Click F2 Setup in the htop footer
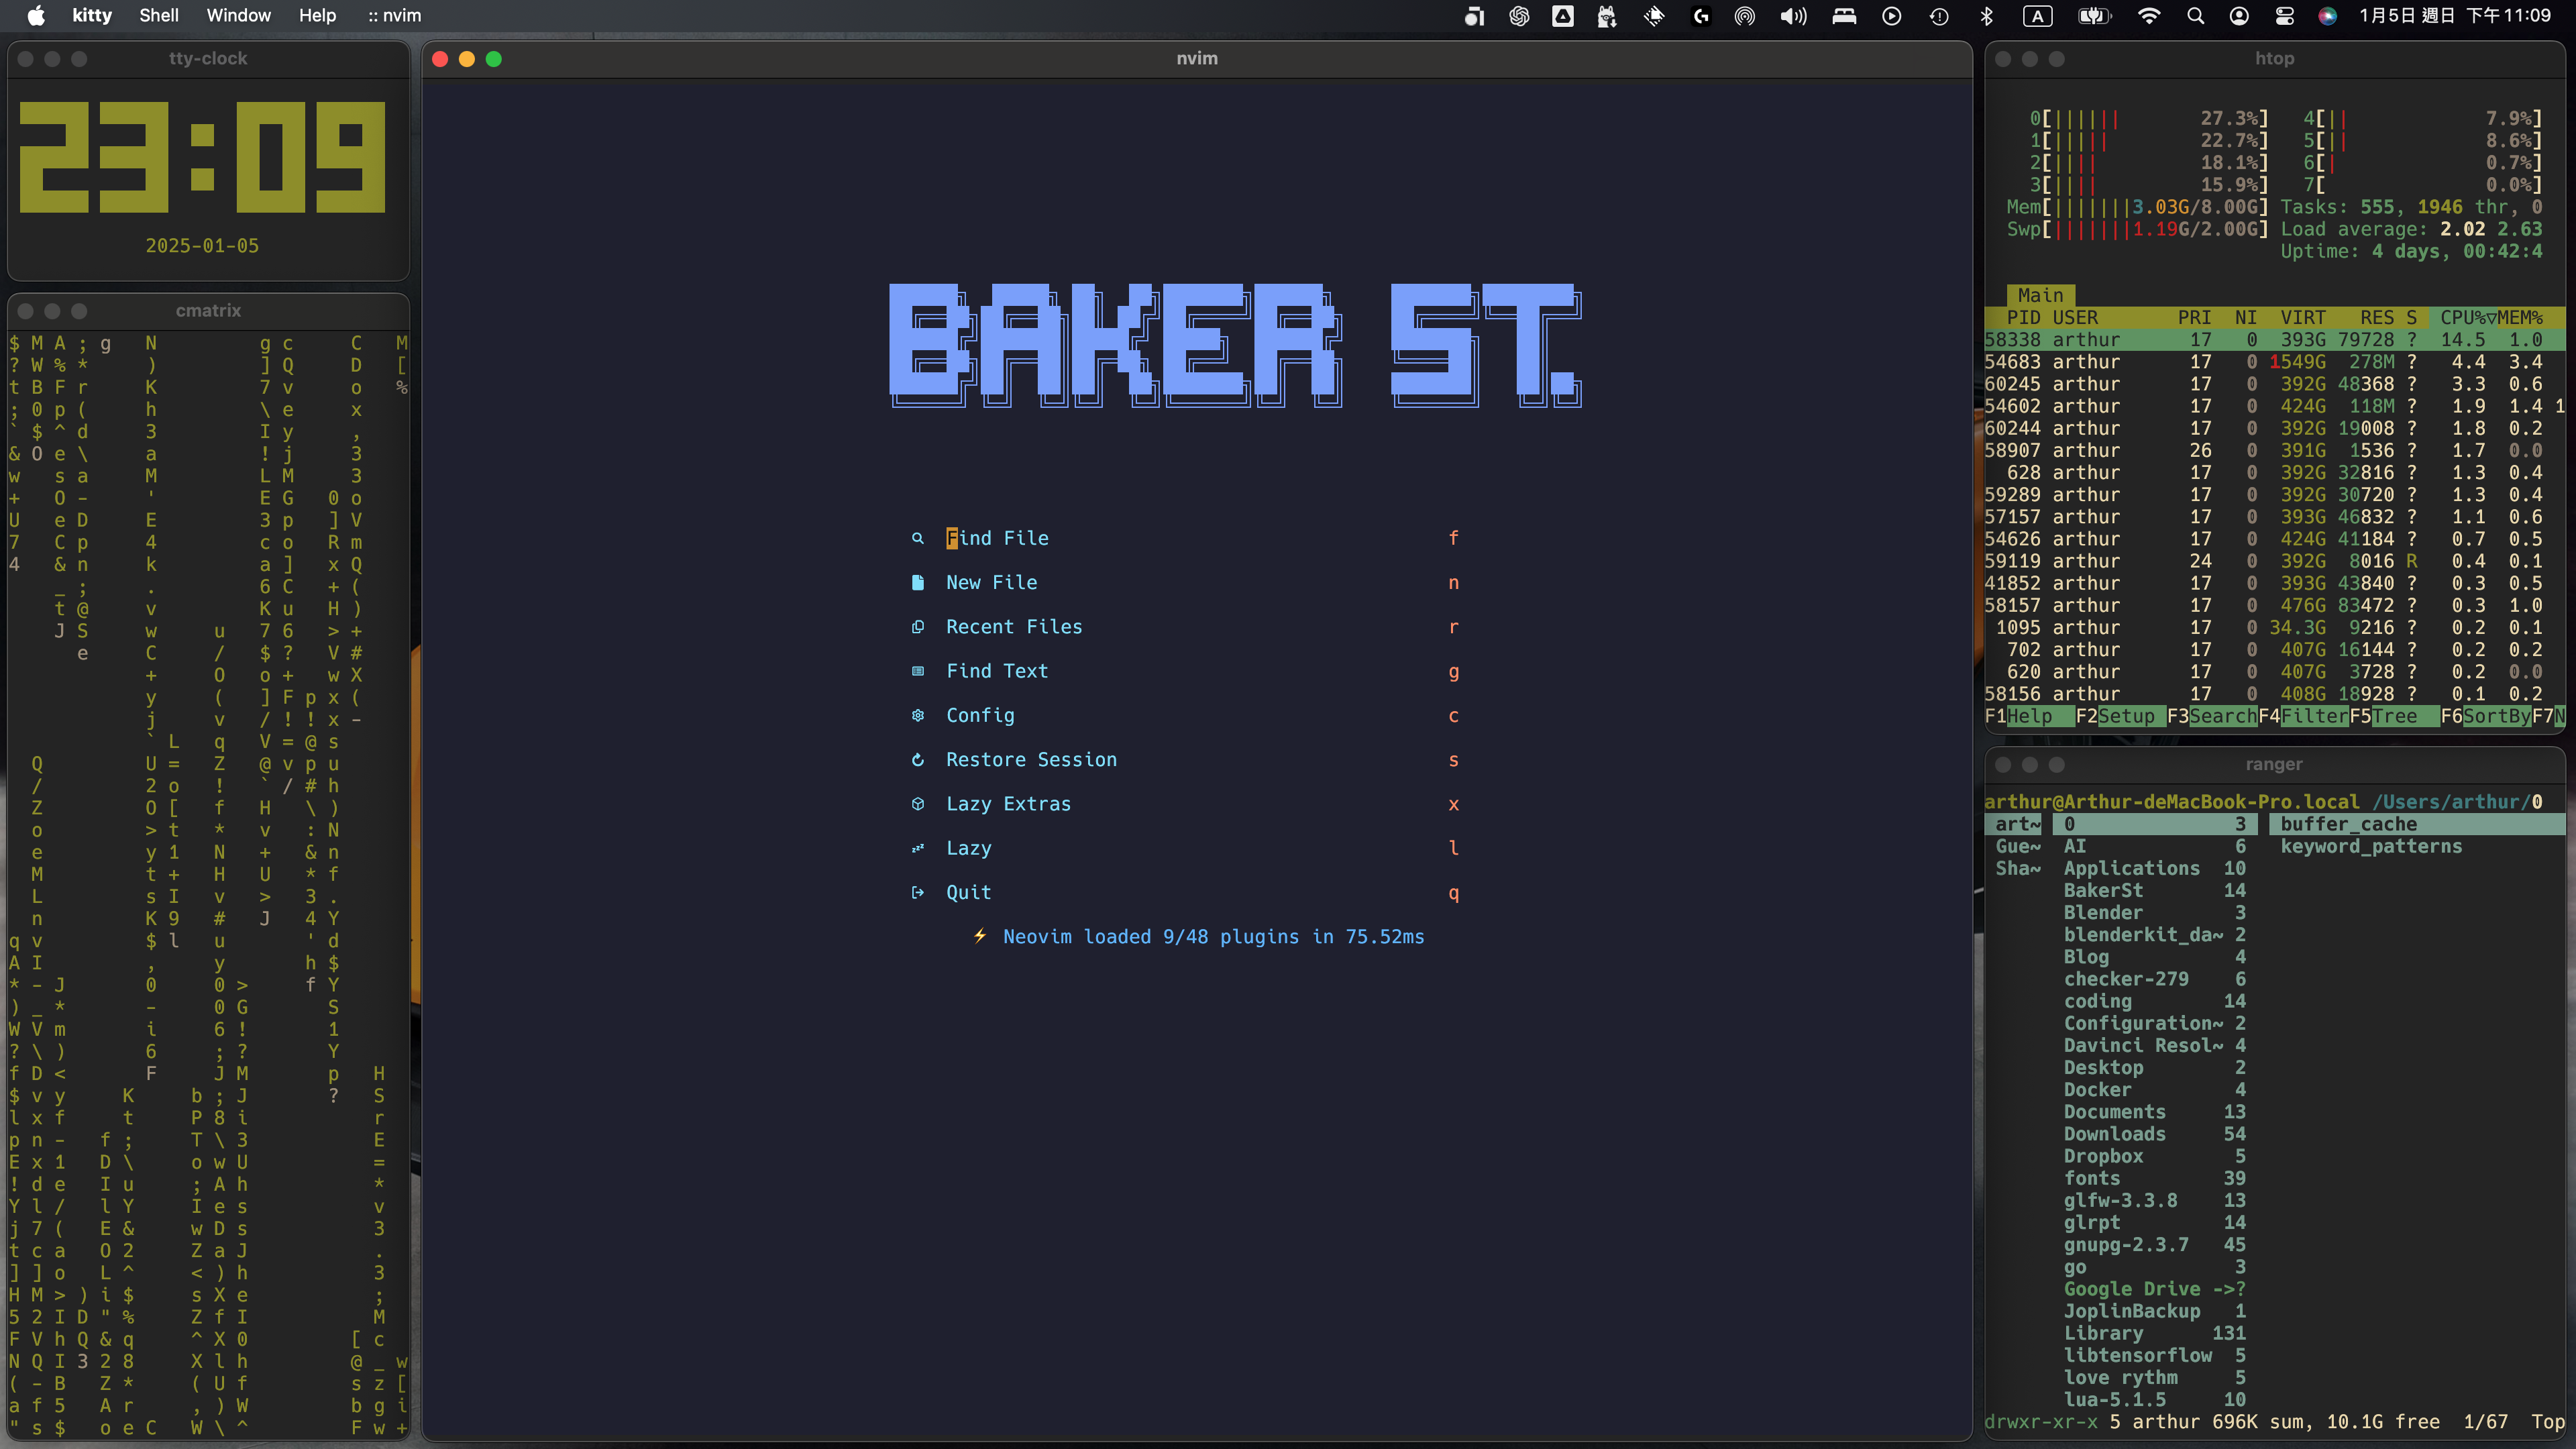Screen dimensions: 2576x1449 coord(2125,716)
